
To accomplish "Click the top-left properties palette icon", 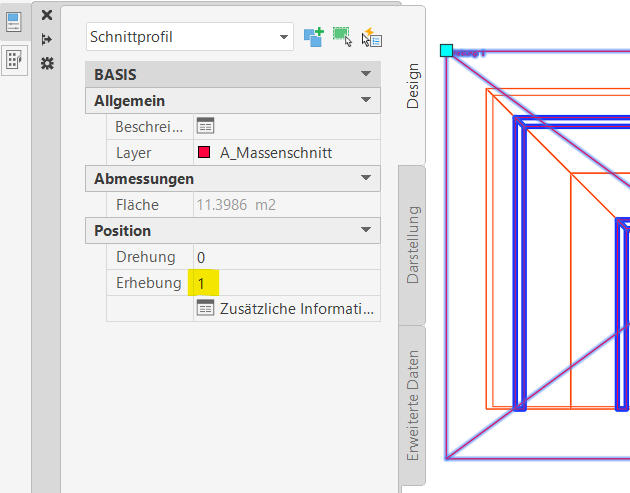I will click(15, 23).
